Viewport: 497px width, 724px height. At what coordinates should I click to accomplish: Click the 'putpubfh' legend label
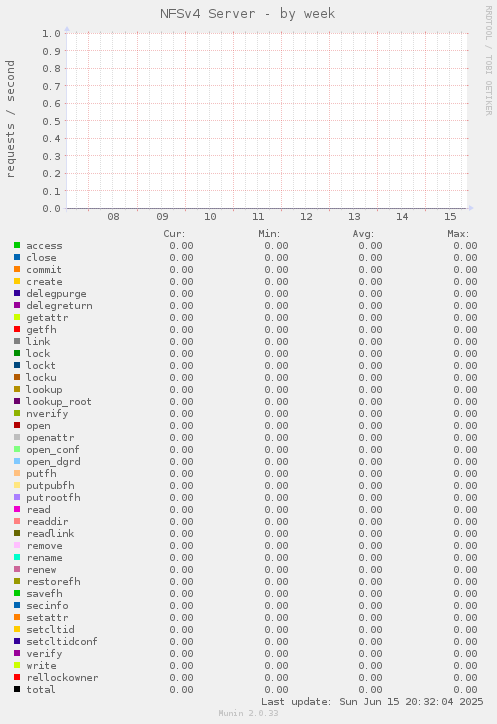point(50,486)
